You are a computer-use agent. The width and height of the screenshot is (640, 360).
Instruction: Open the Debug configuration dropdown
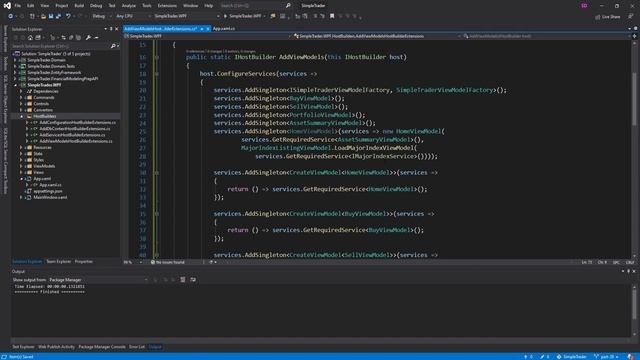[x=101, y=16]
